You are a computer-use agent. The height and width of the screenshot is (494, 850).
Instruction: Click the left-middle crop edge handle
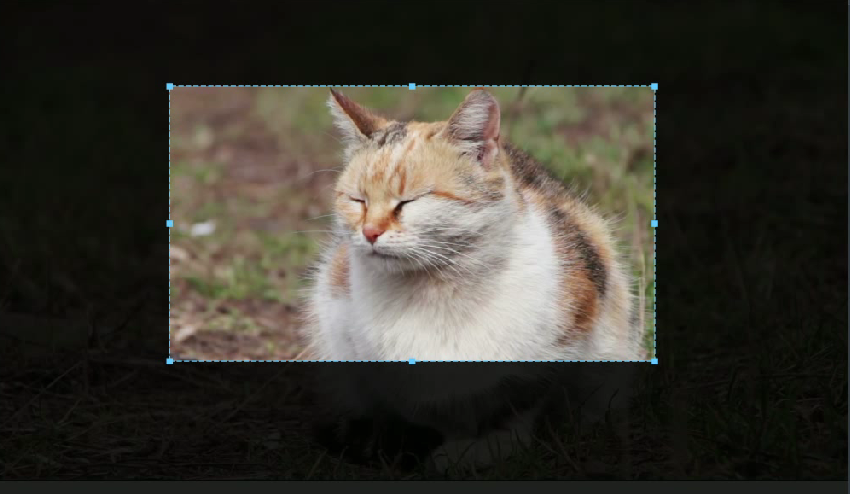(170, 224)
